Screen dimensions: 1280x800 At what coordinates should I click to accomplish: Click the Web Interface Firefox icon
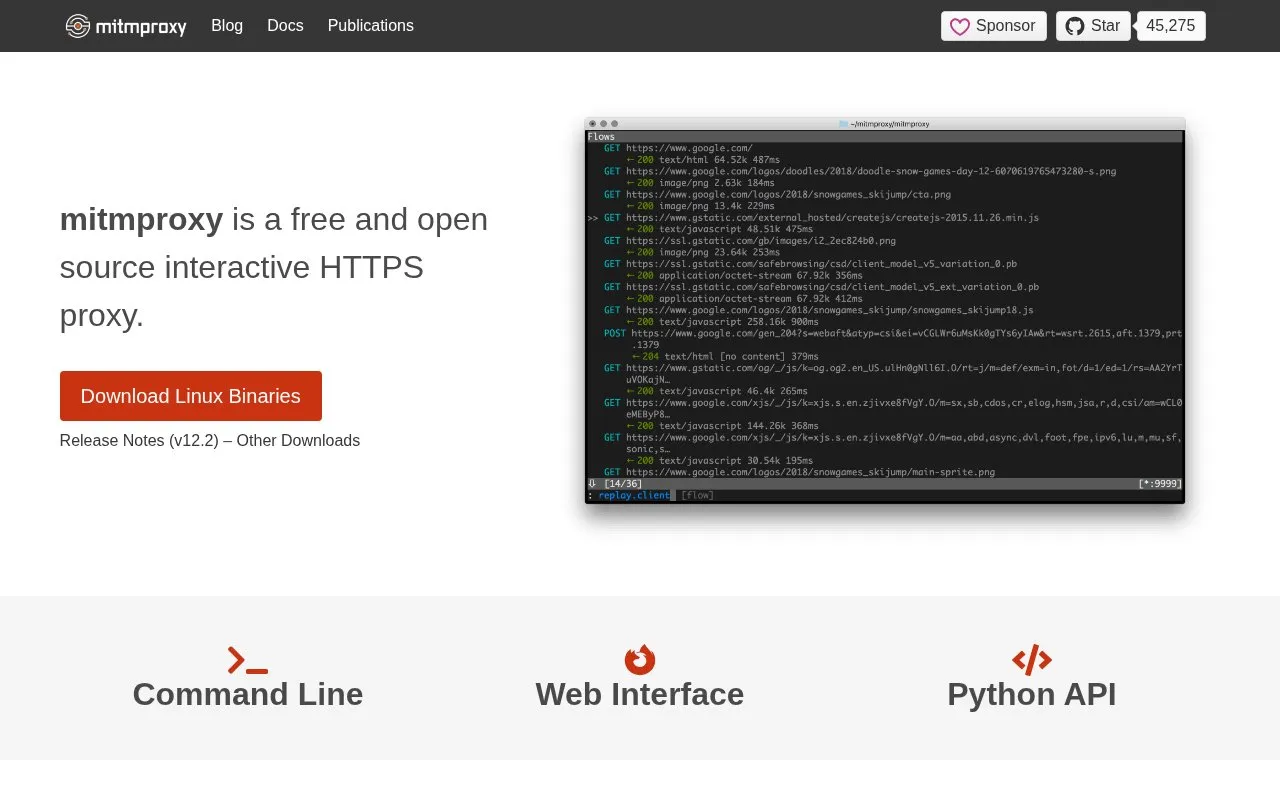click(640, 660)
